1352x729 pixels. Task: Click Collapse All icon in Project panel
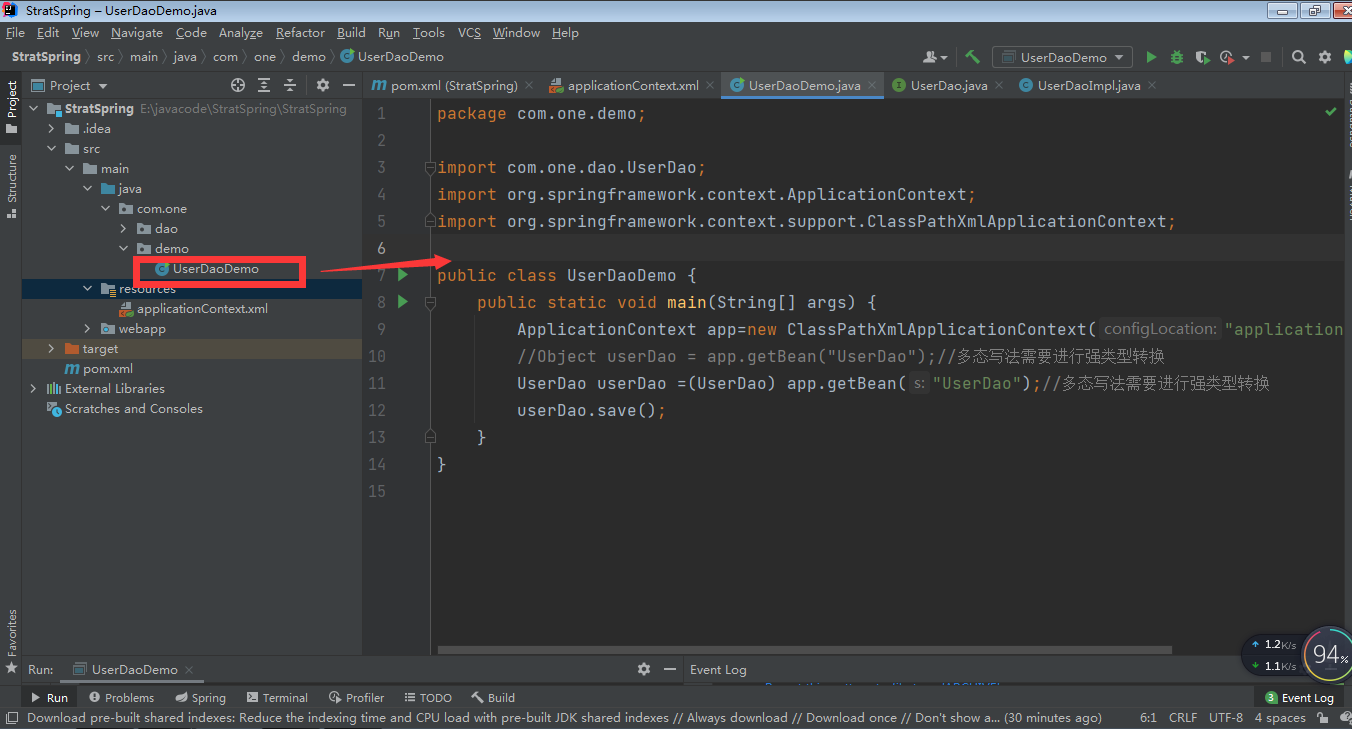pos(290,85)
